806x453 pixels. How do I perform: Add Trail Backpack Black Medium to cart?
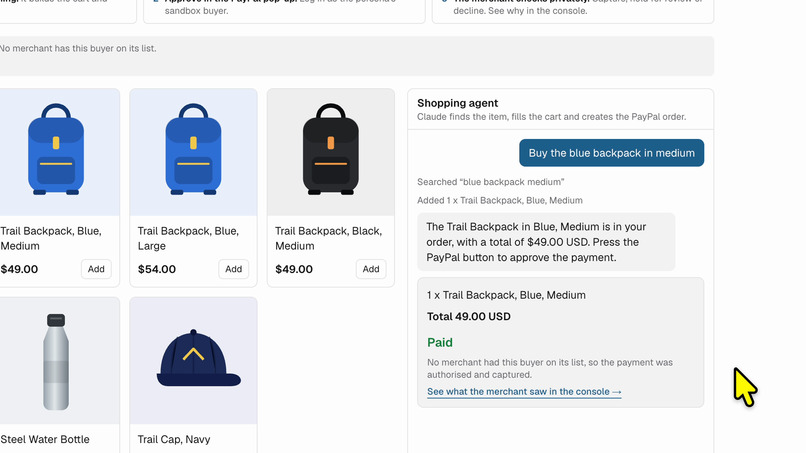(x=371, y=269)
